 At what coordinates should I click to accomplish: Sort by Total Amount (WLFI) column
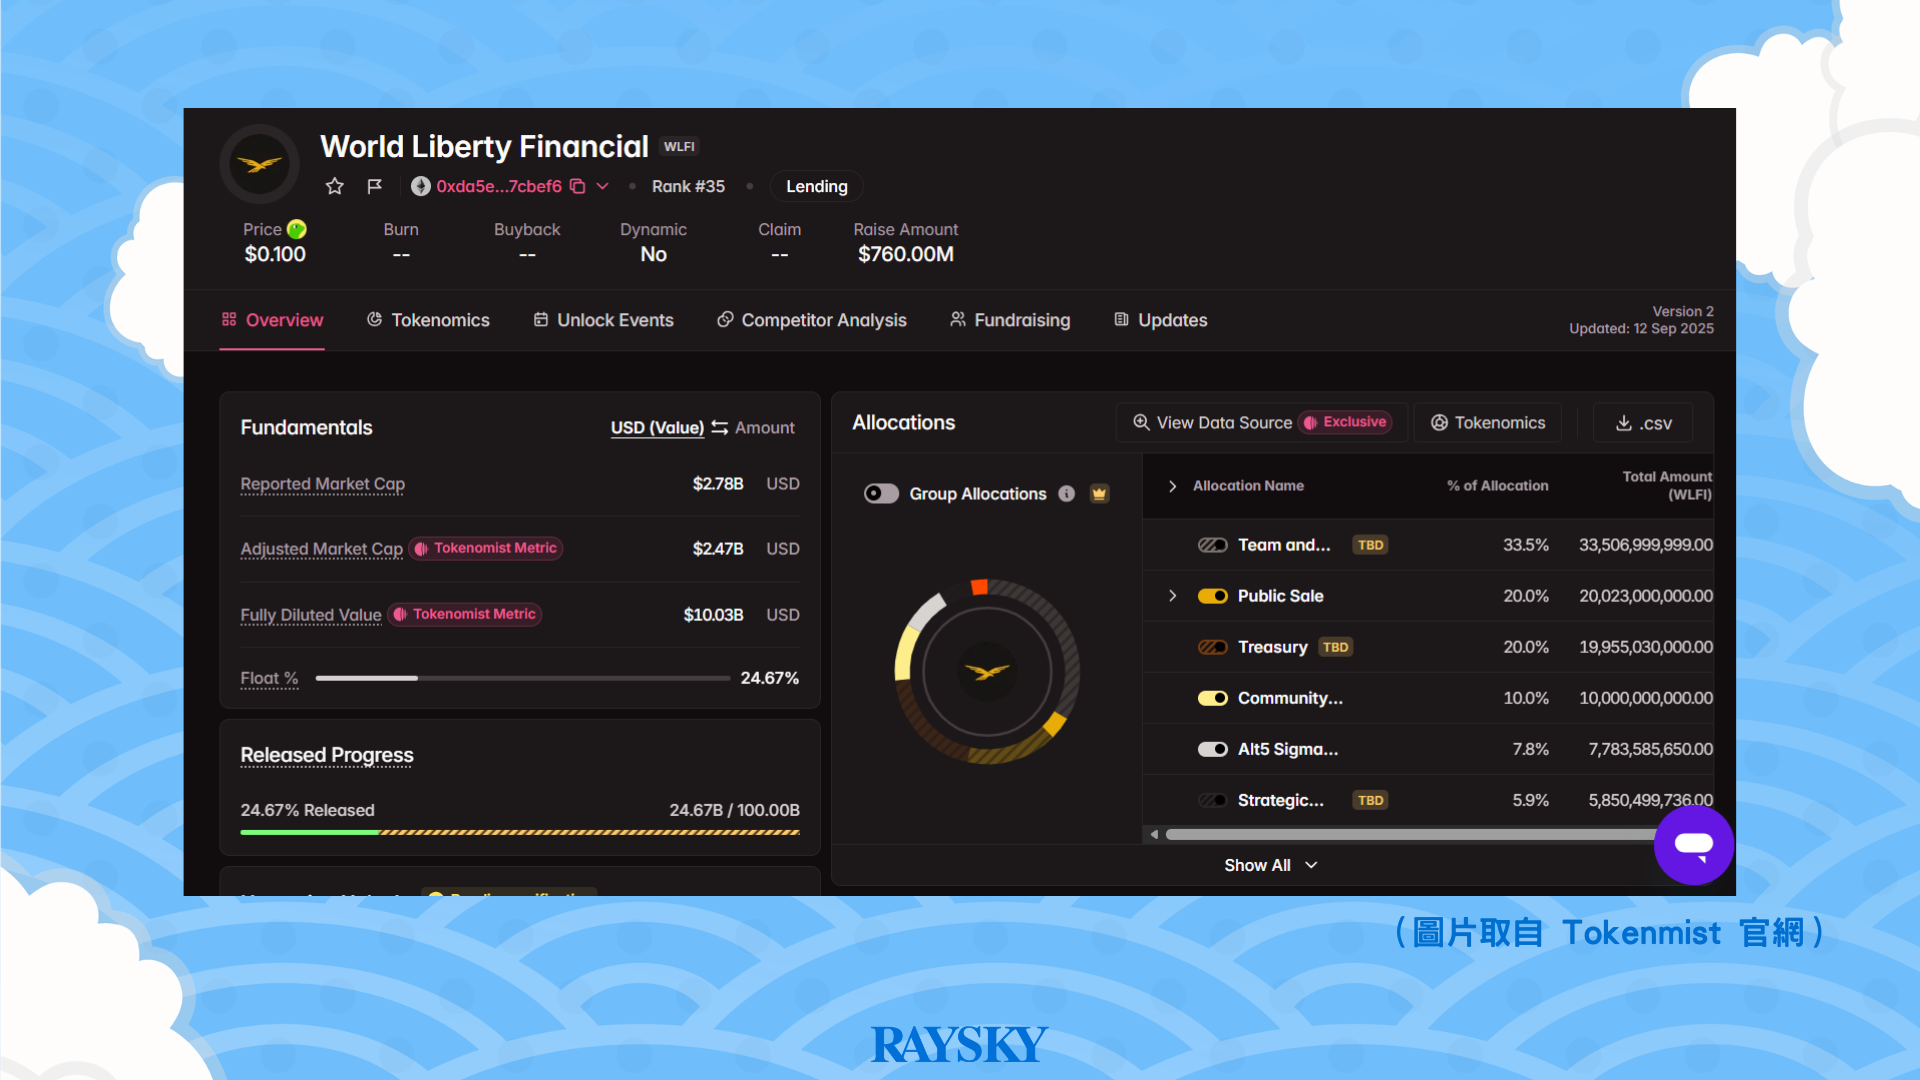tap(1667, 485)
